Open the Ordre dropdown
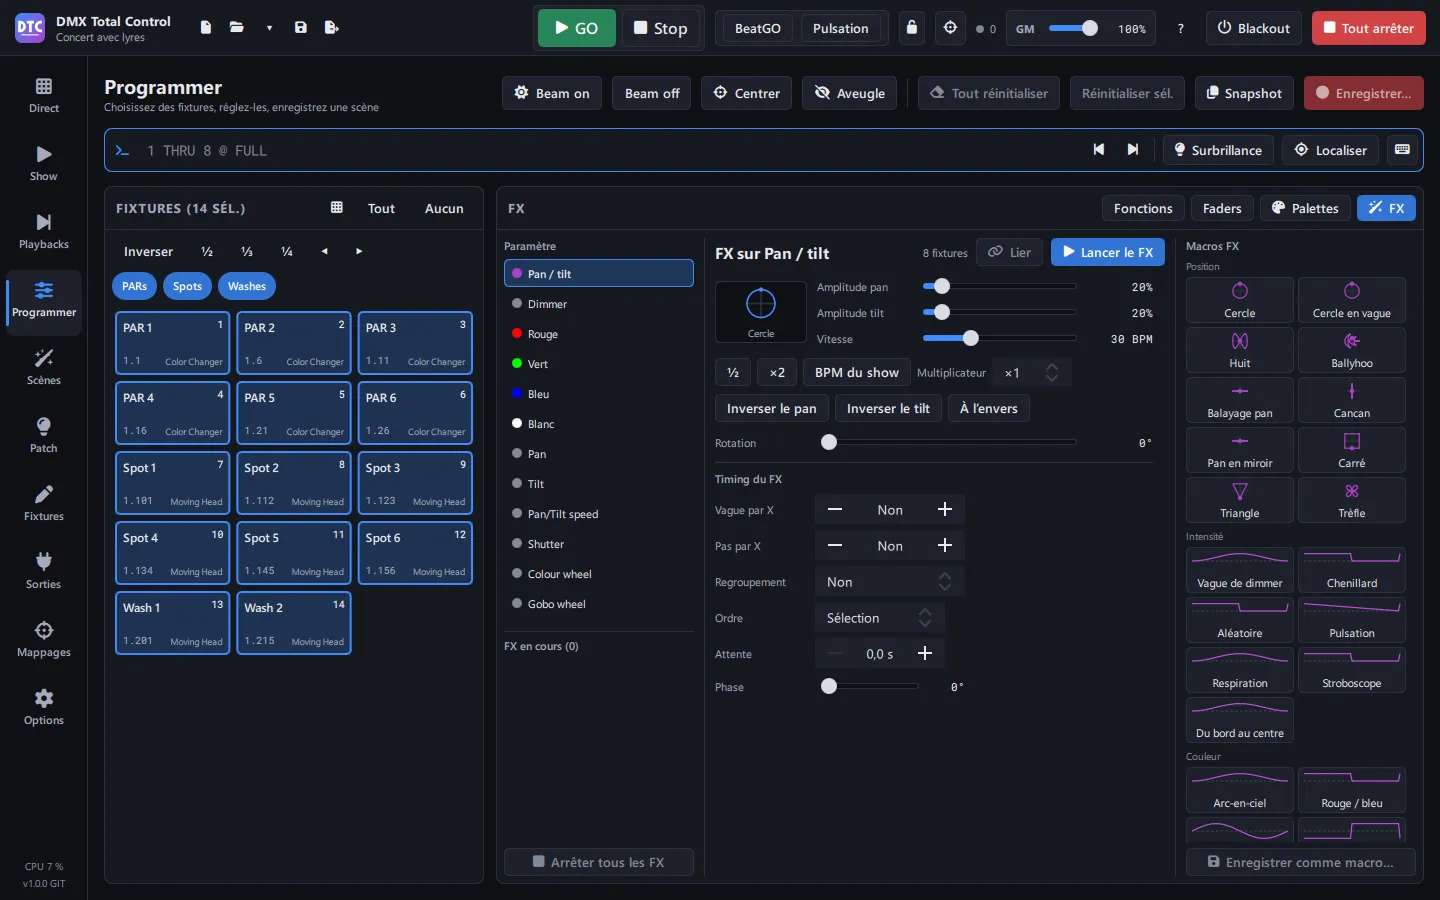1440x900 pixels. point(880,618)
